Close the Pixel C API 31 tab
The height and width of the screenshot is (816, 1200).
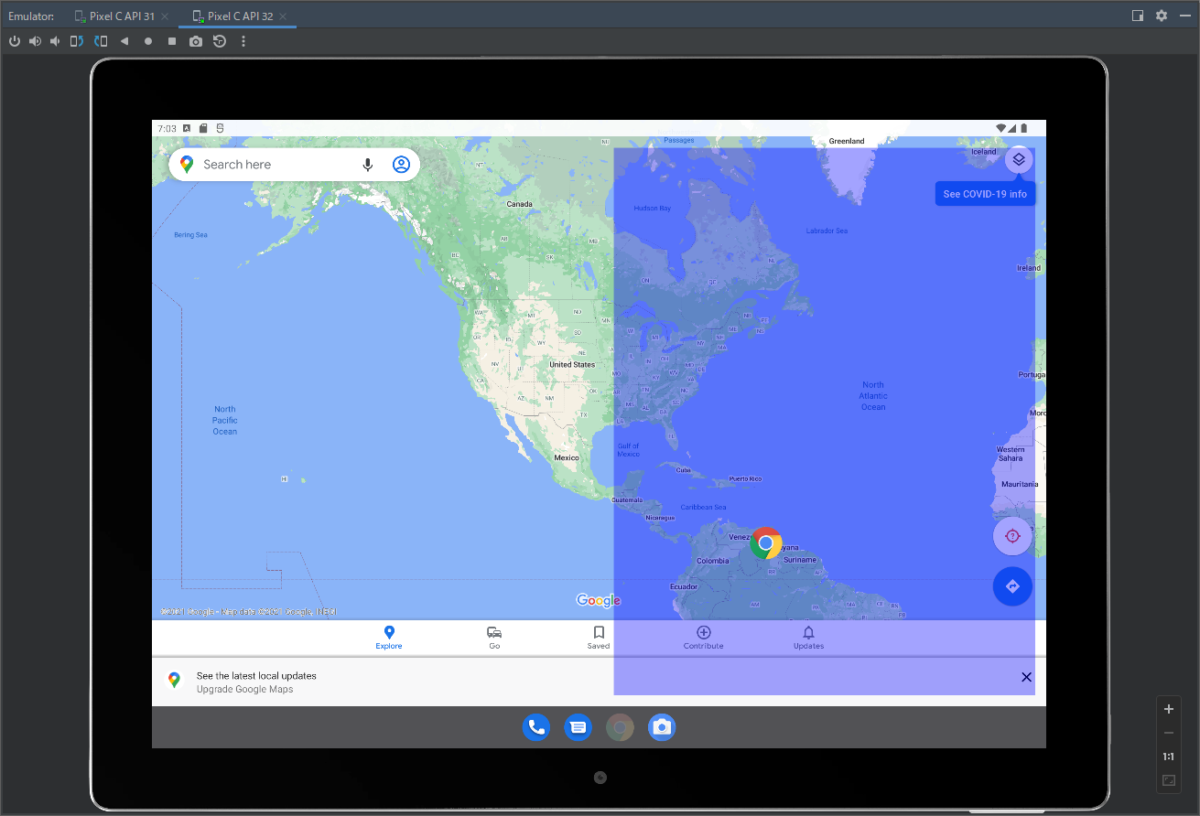tap(165, 16)
